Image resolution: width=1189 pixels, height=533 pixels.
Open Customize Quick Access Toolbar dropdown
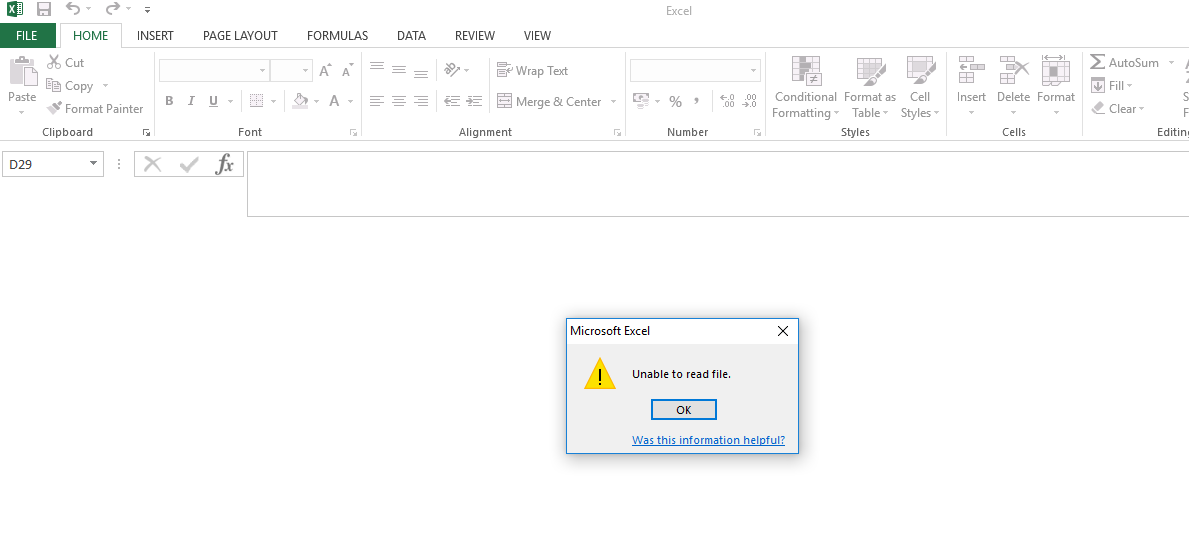tap(147, 11)
